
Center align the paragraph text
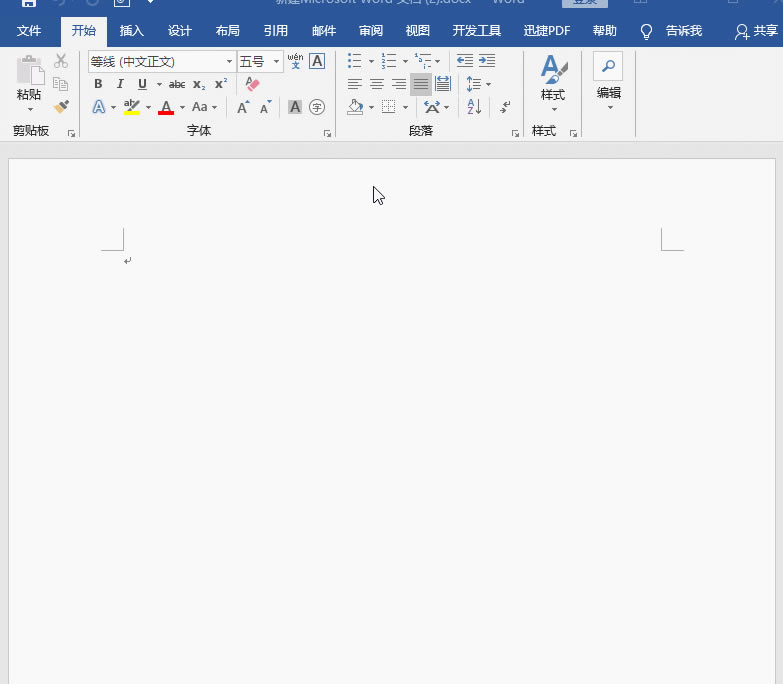[x=377, y=84]
